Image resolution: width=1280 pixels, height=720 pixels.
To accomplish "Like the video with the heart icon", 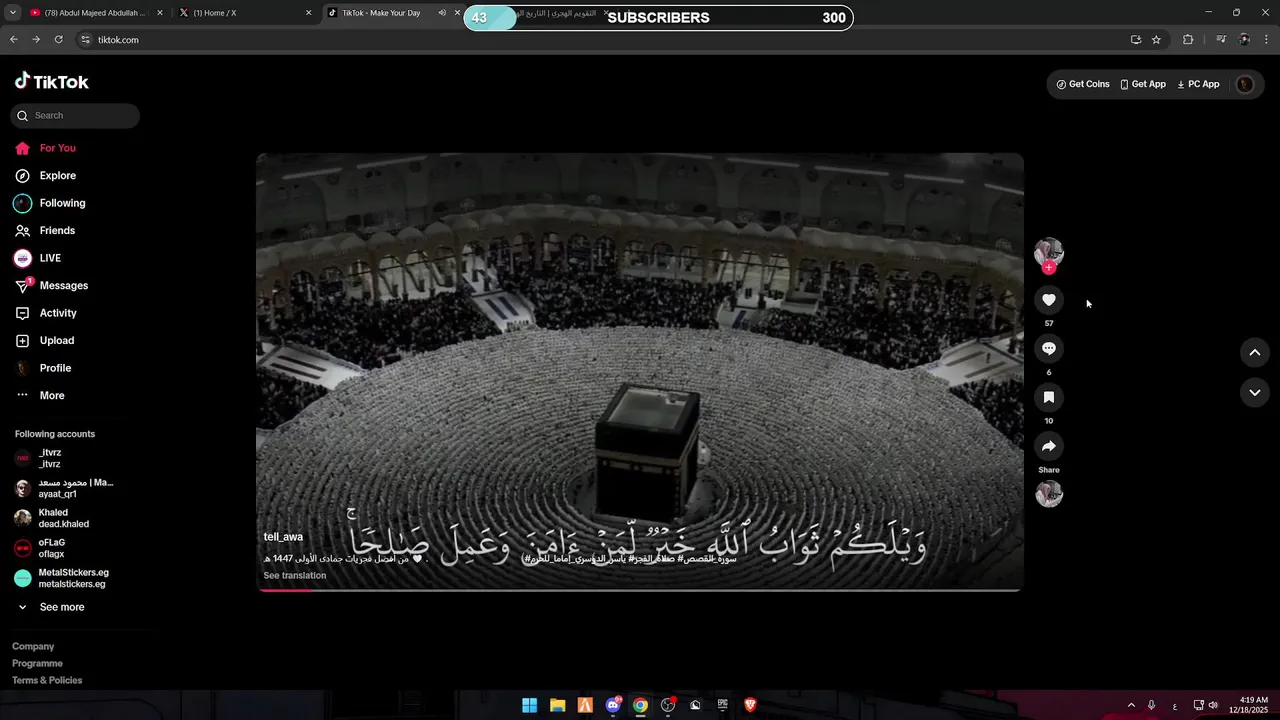I will pyautogui.click(x=1049, y=300).
